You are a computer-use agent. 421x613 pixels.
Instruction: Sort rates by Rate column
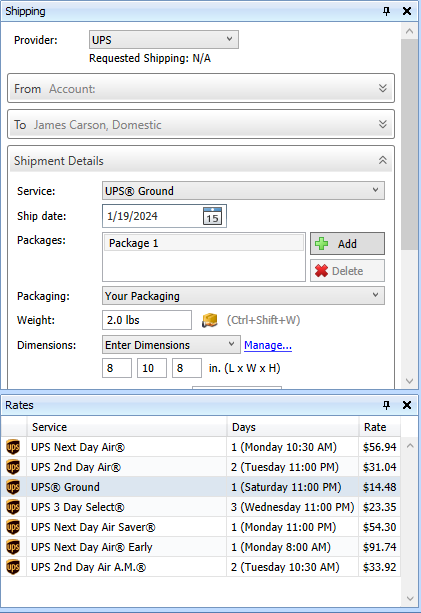380,427
